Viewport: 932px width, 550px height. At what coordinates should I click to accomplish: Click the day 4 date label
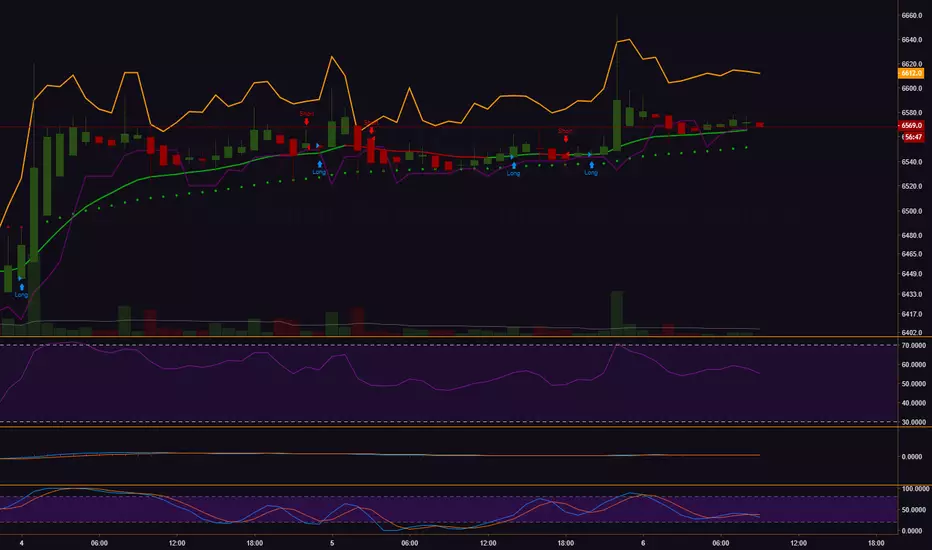pyautogui.click(x=21, y=543)
